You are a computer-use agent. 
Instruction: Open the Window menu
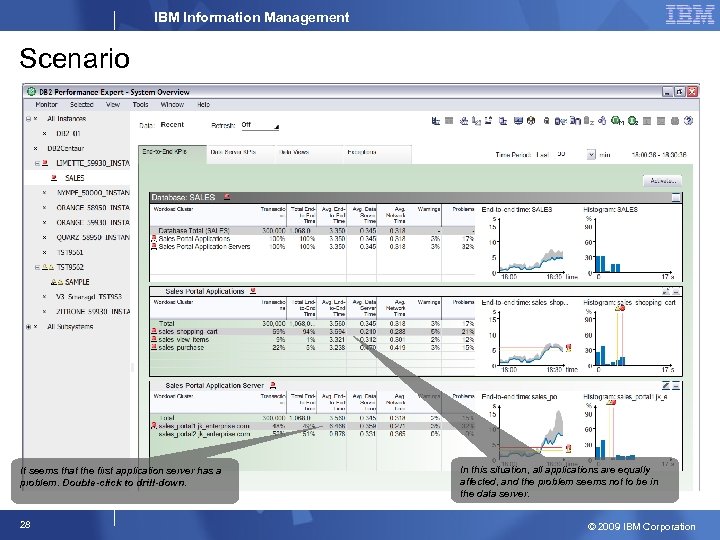pyautogui.click(x=172, y=105)
